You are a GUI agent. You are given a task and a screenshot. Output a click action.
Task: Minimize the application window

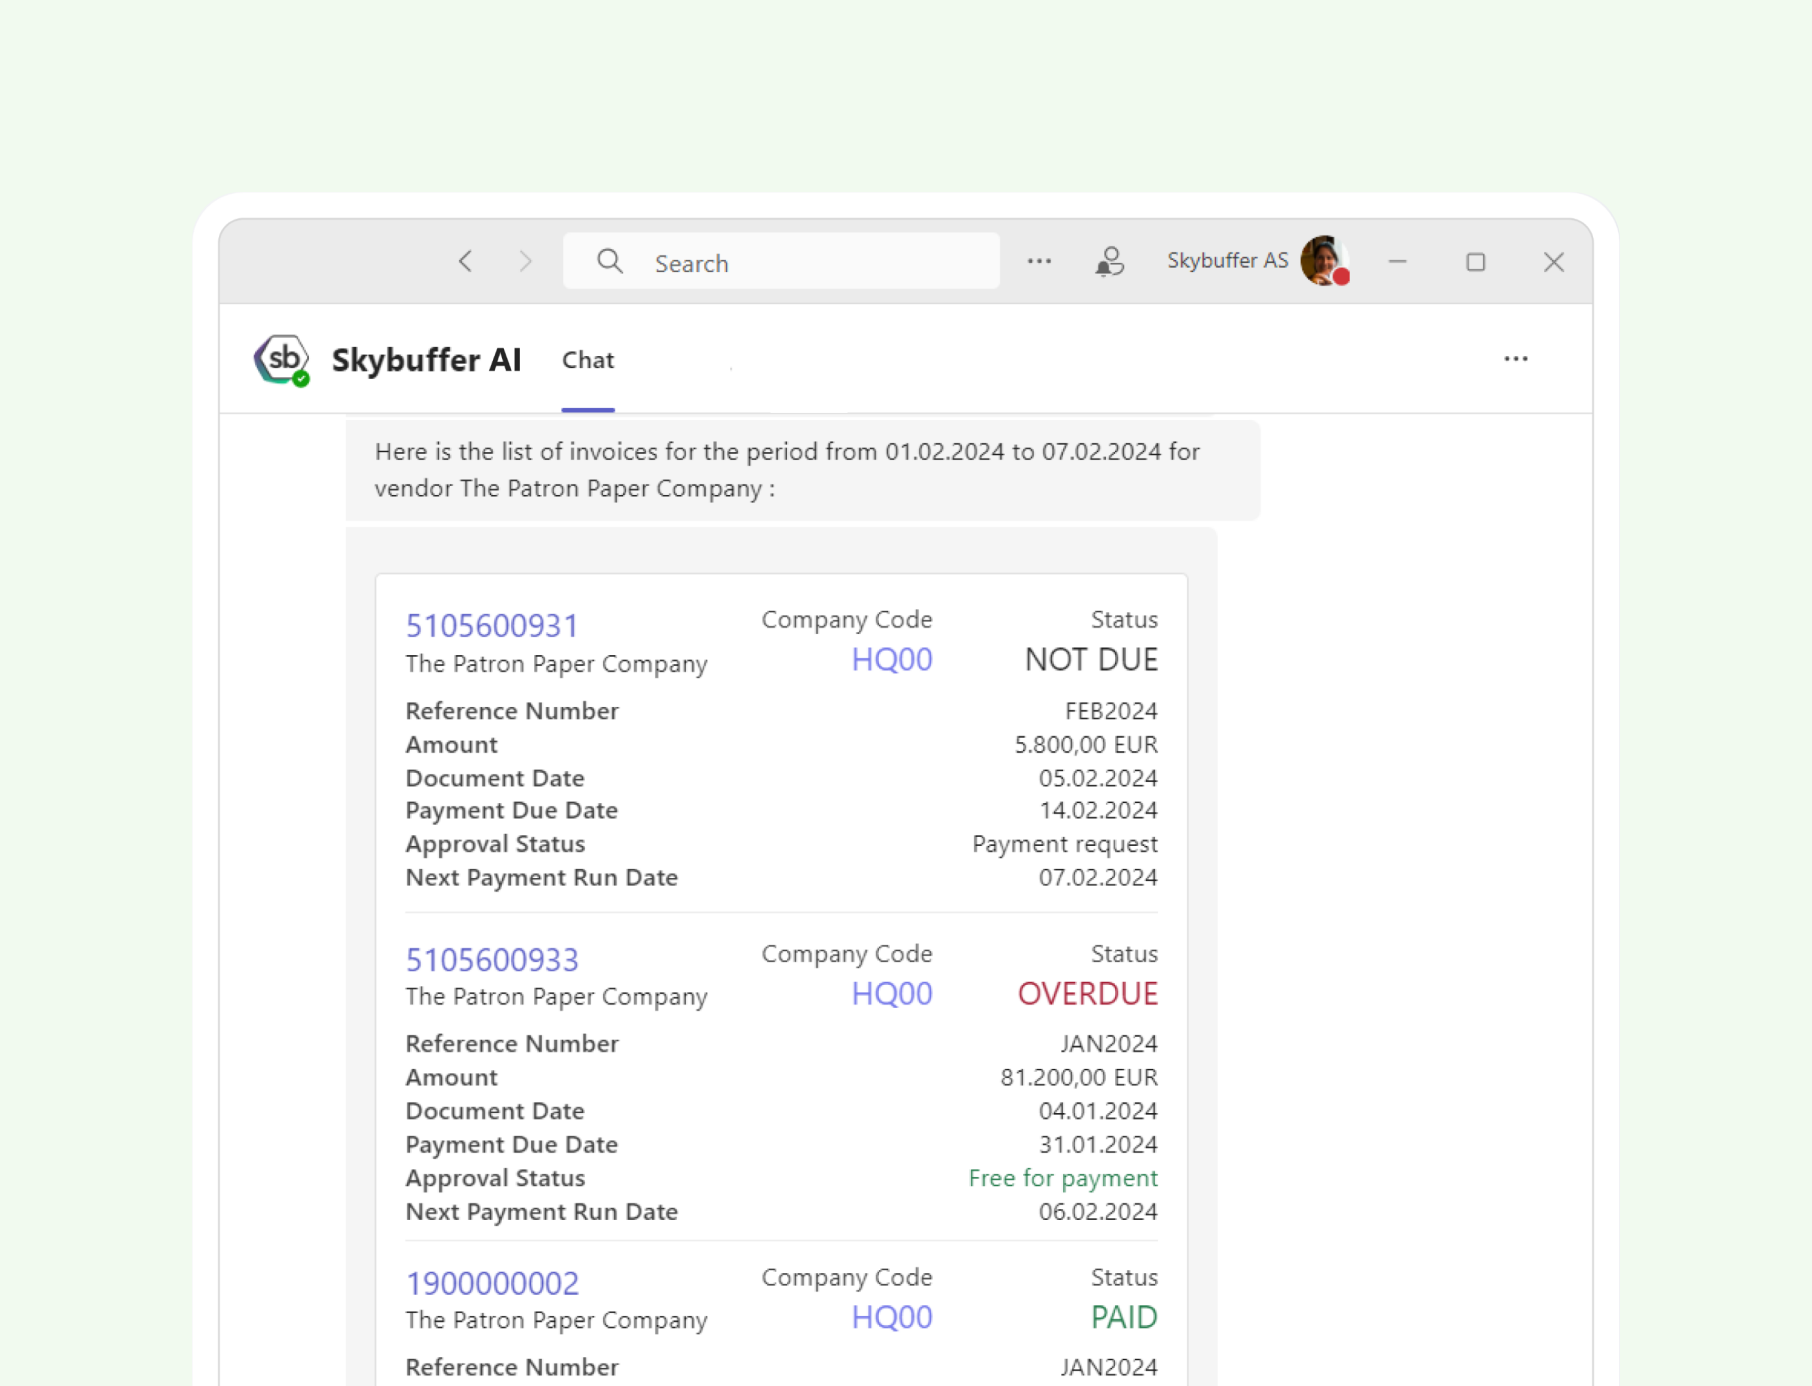tap(1397, 262)
